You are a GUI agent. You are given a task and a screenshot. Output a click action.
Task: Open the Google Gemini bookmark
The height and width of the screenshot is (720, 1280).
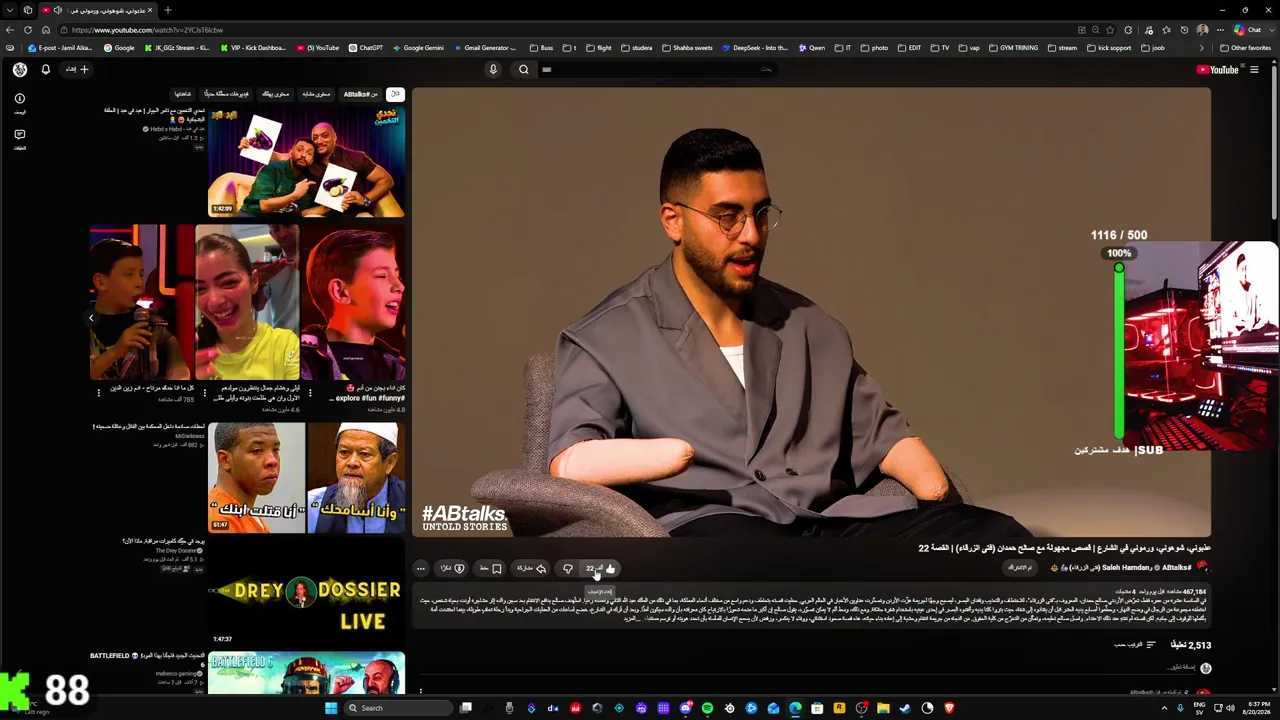coord(418,48)
